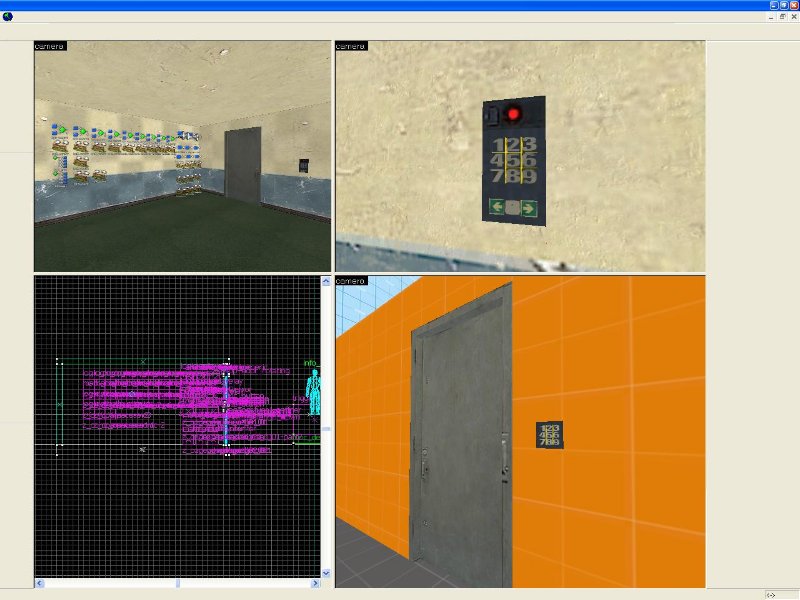Click the green right arrow on the keypad
Image resolution: width=800 pixels, height=600 pixels.
click(528, 208)
